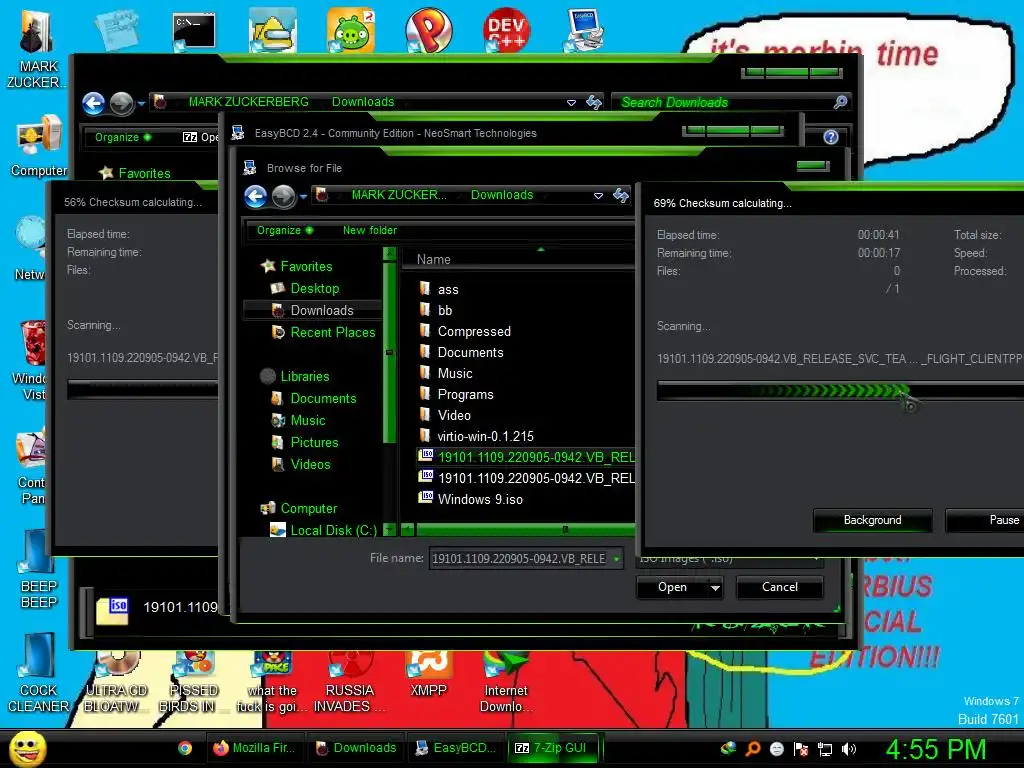
Task: Expand address dropdown in Downloads explorer window
Action: pyautogui.click(x=571, y=103)
